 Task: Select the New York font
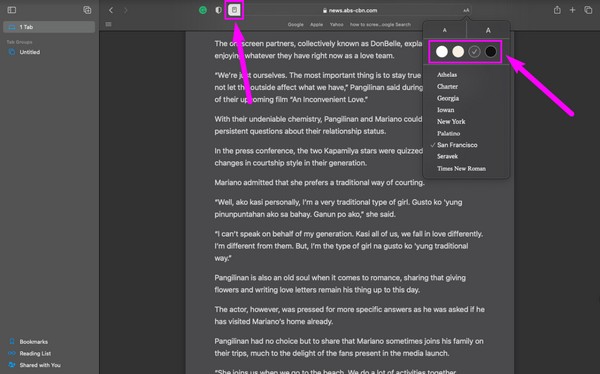(451, 122)
